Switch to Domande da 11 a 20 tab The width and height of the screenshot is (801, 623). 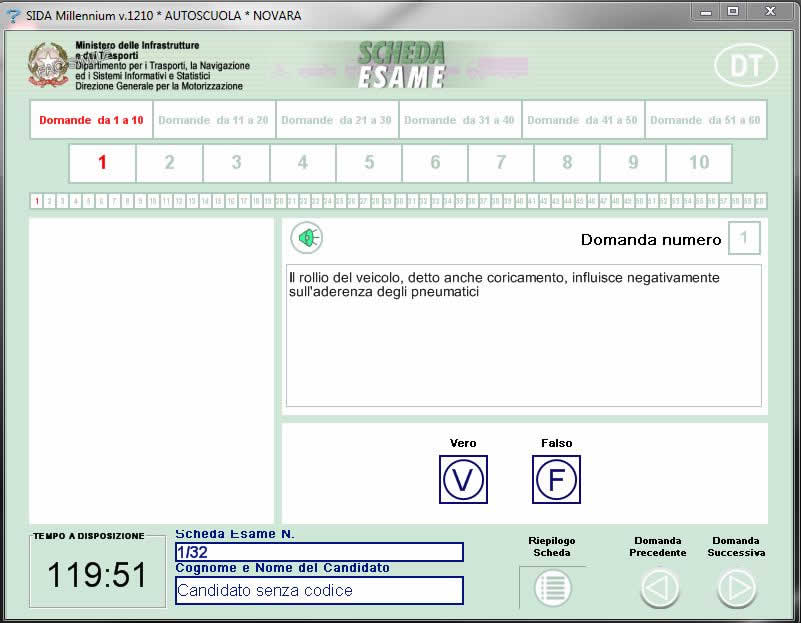[x=213, y=120]
